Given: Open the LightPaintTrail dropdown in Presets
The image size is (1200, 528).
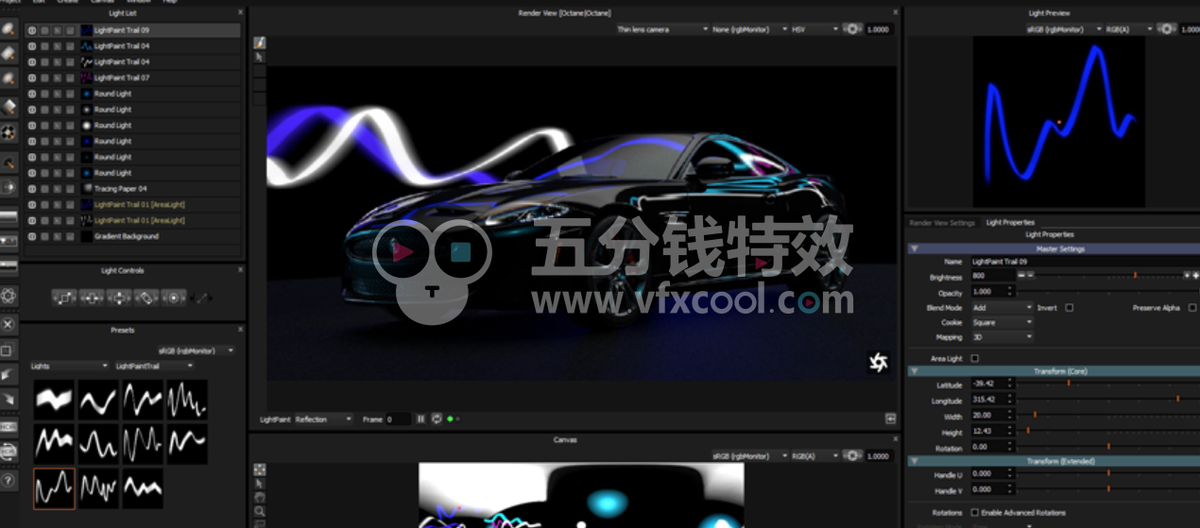Looking at the screenshot, I should tap(155, 366).
